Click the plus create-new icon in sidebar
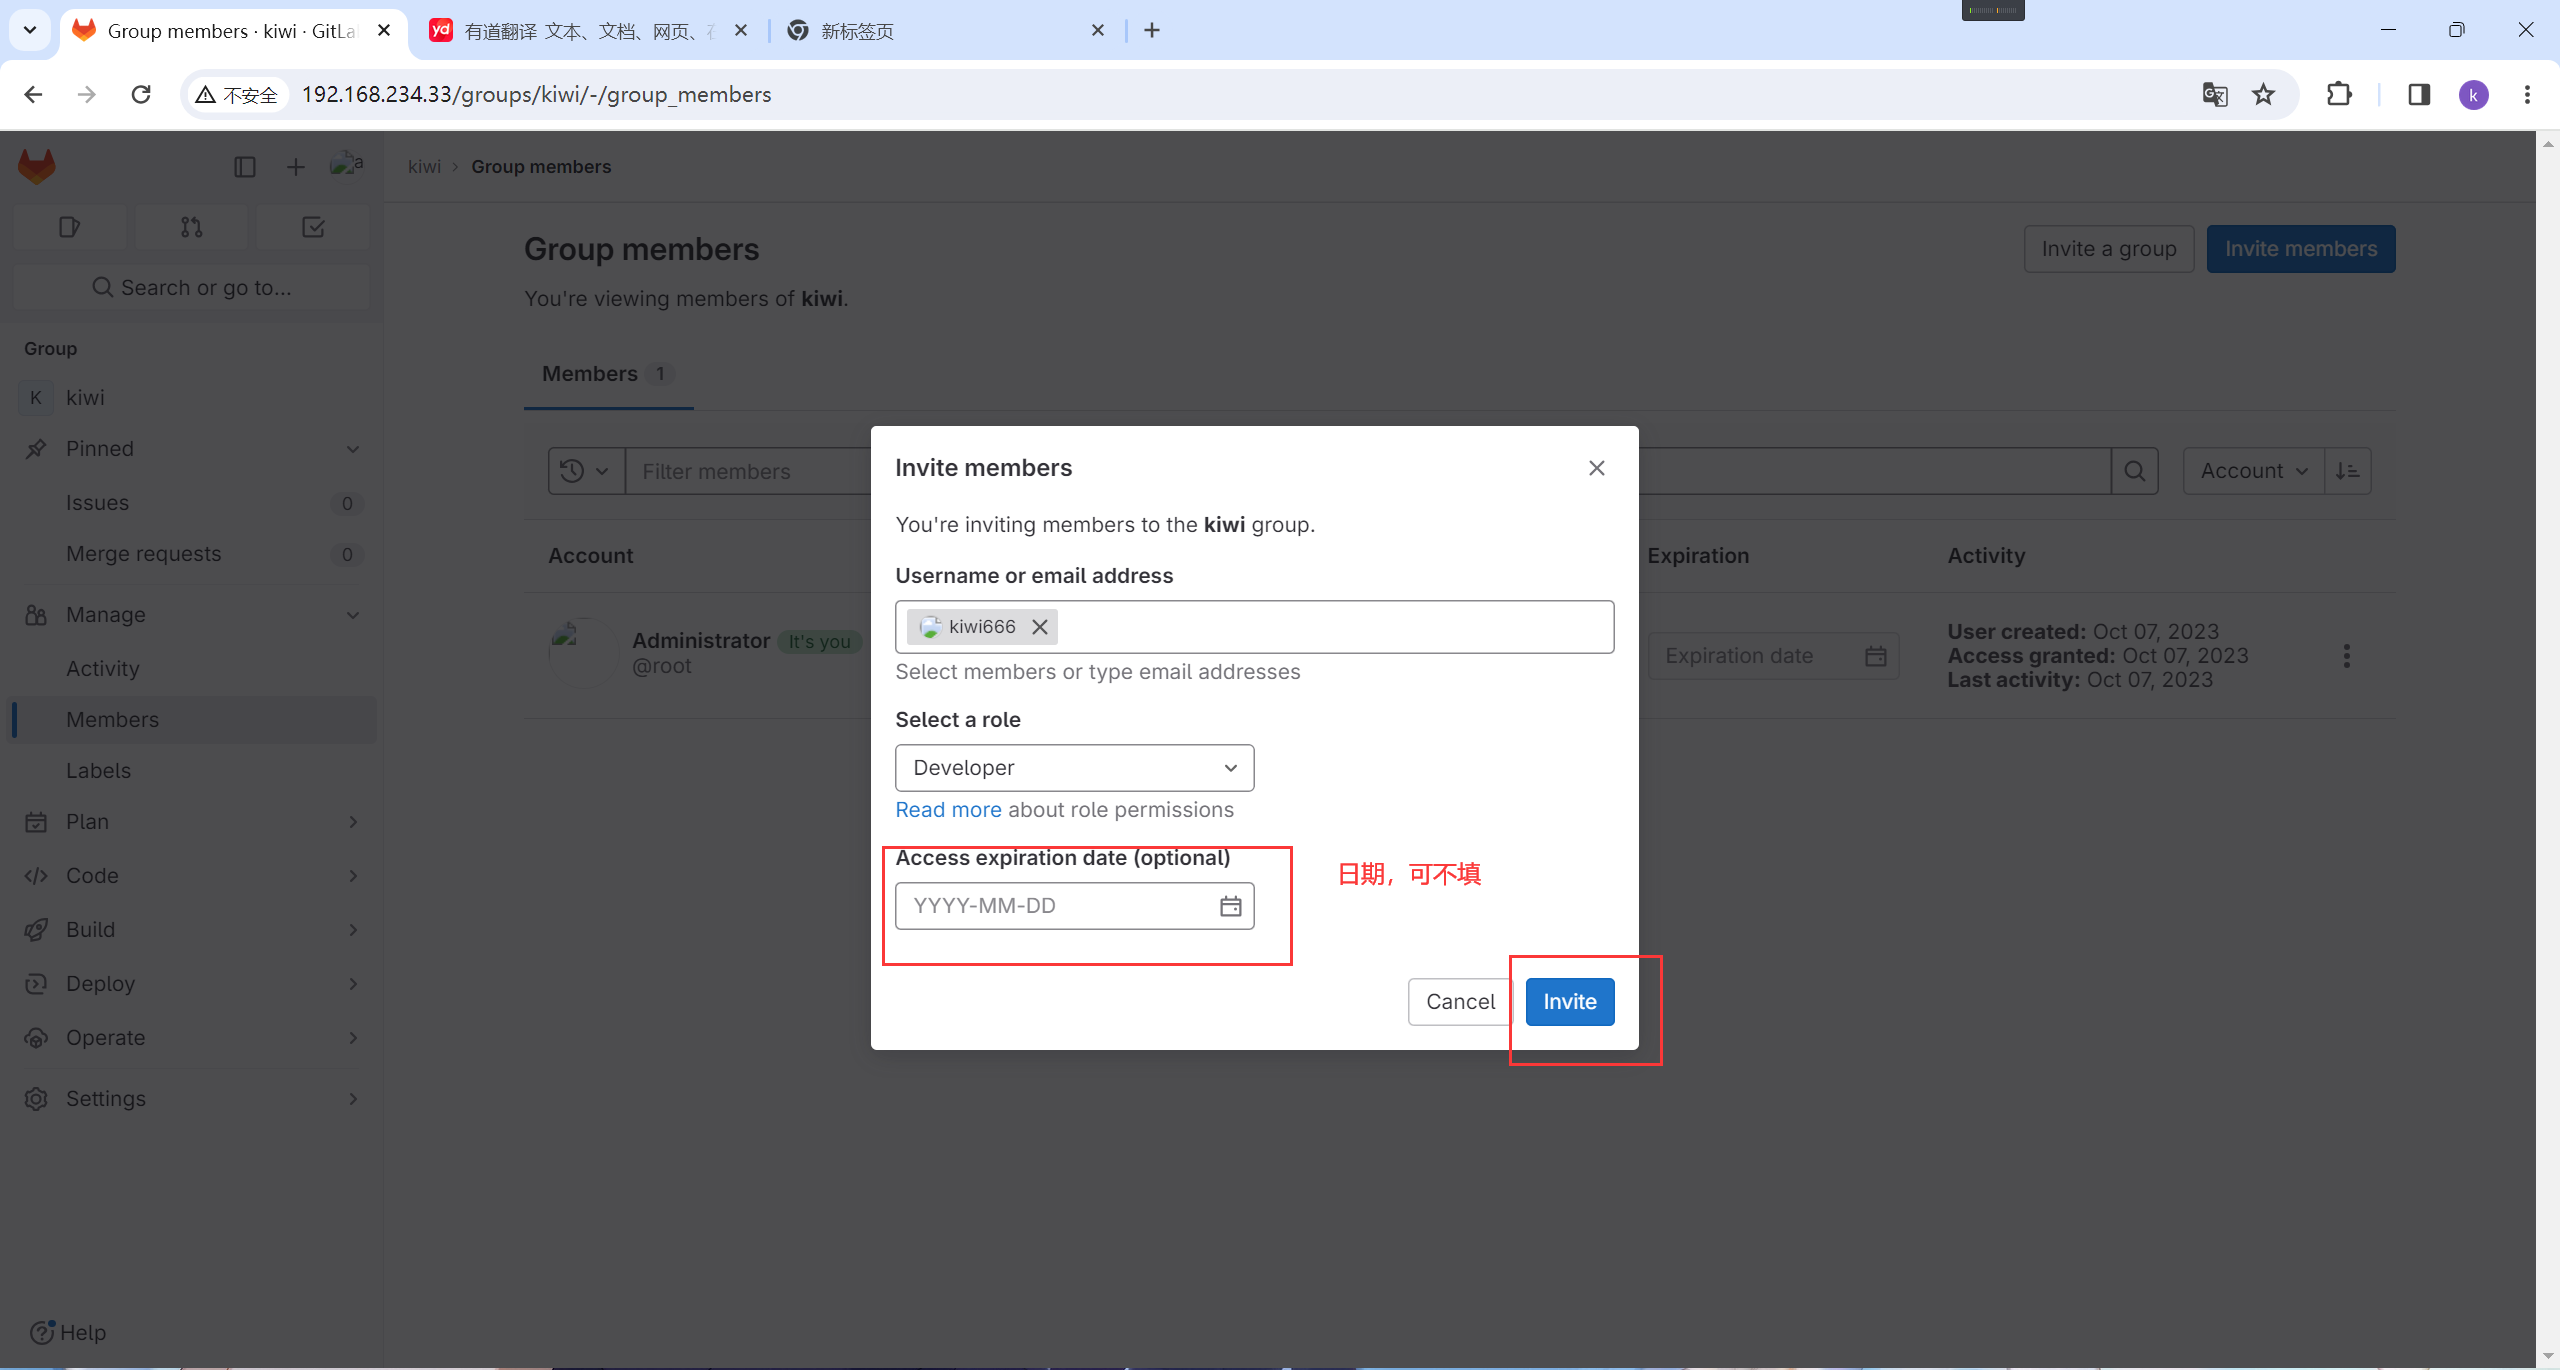This screenshot has width=2560, height=1370. (295, 167)
